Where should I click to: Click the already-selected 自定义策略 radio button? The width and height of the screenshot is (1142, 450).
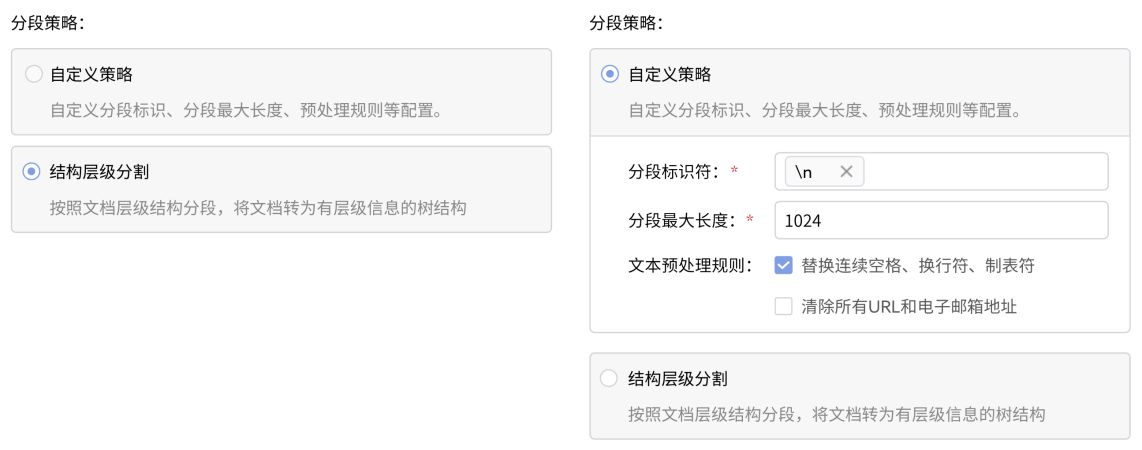[610, 74]
